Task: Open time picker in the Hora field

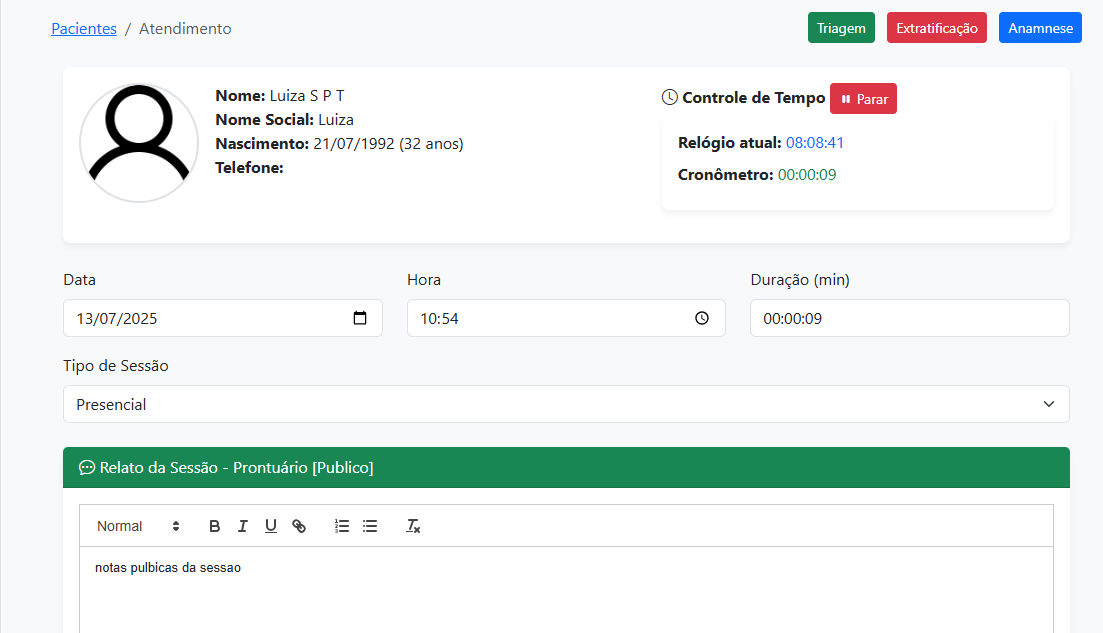Action: coord(702,318)
